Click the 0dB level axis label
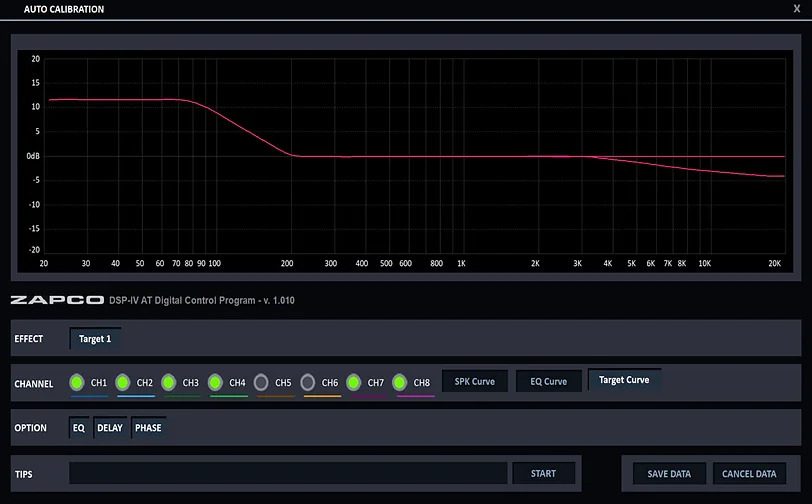The width and height of the screenshot is (812, 504). 33,156
